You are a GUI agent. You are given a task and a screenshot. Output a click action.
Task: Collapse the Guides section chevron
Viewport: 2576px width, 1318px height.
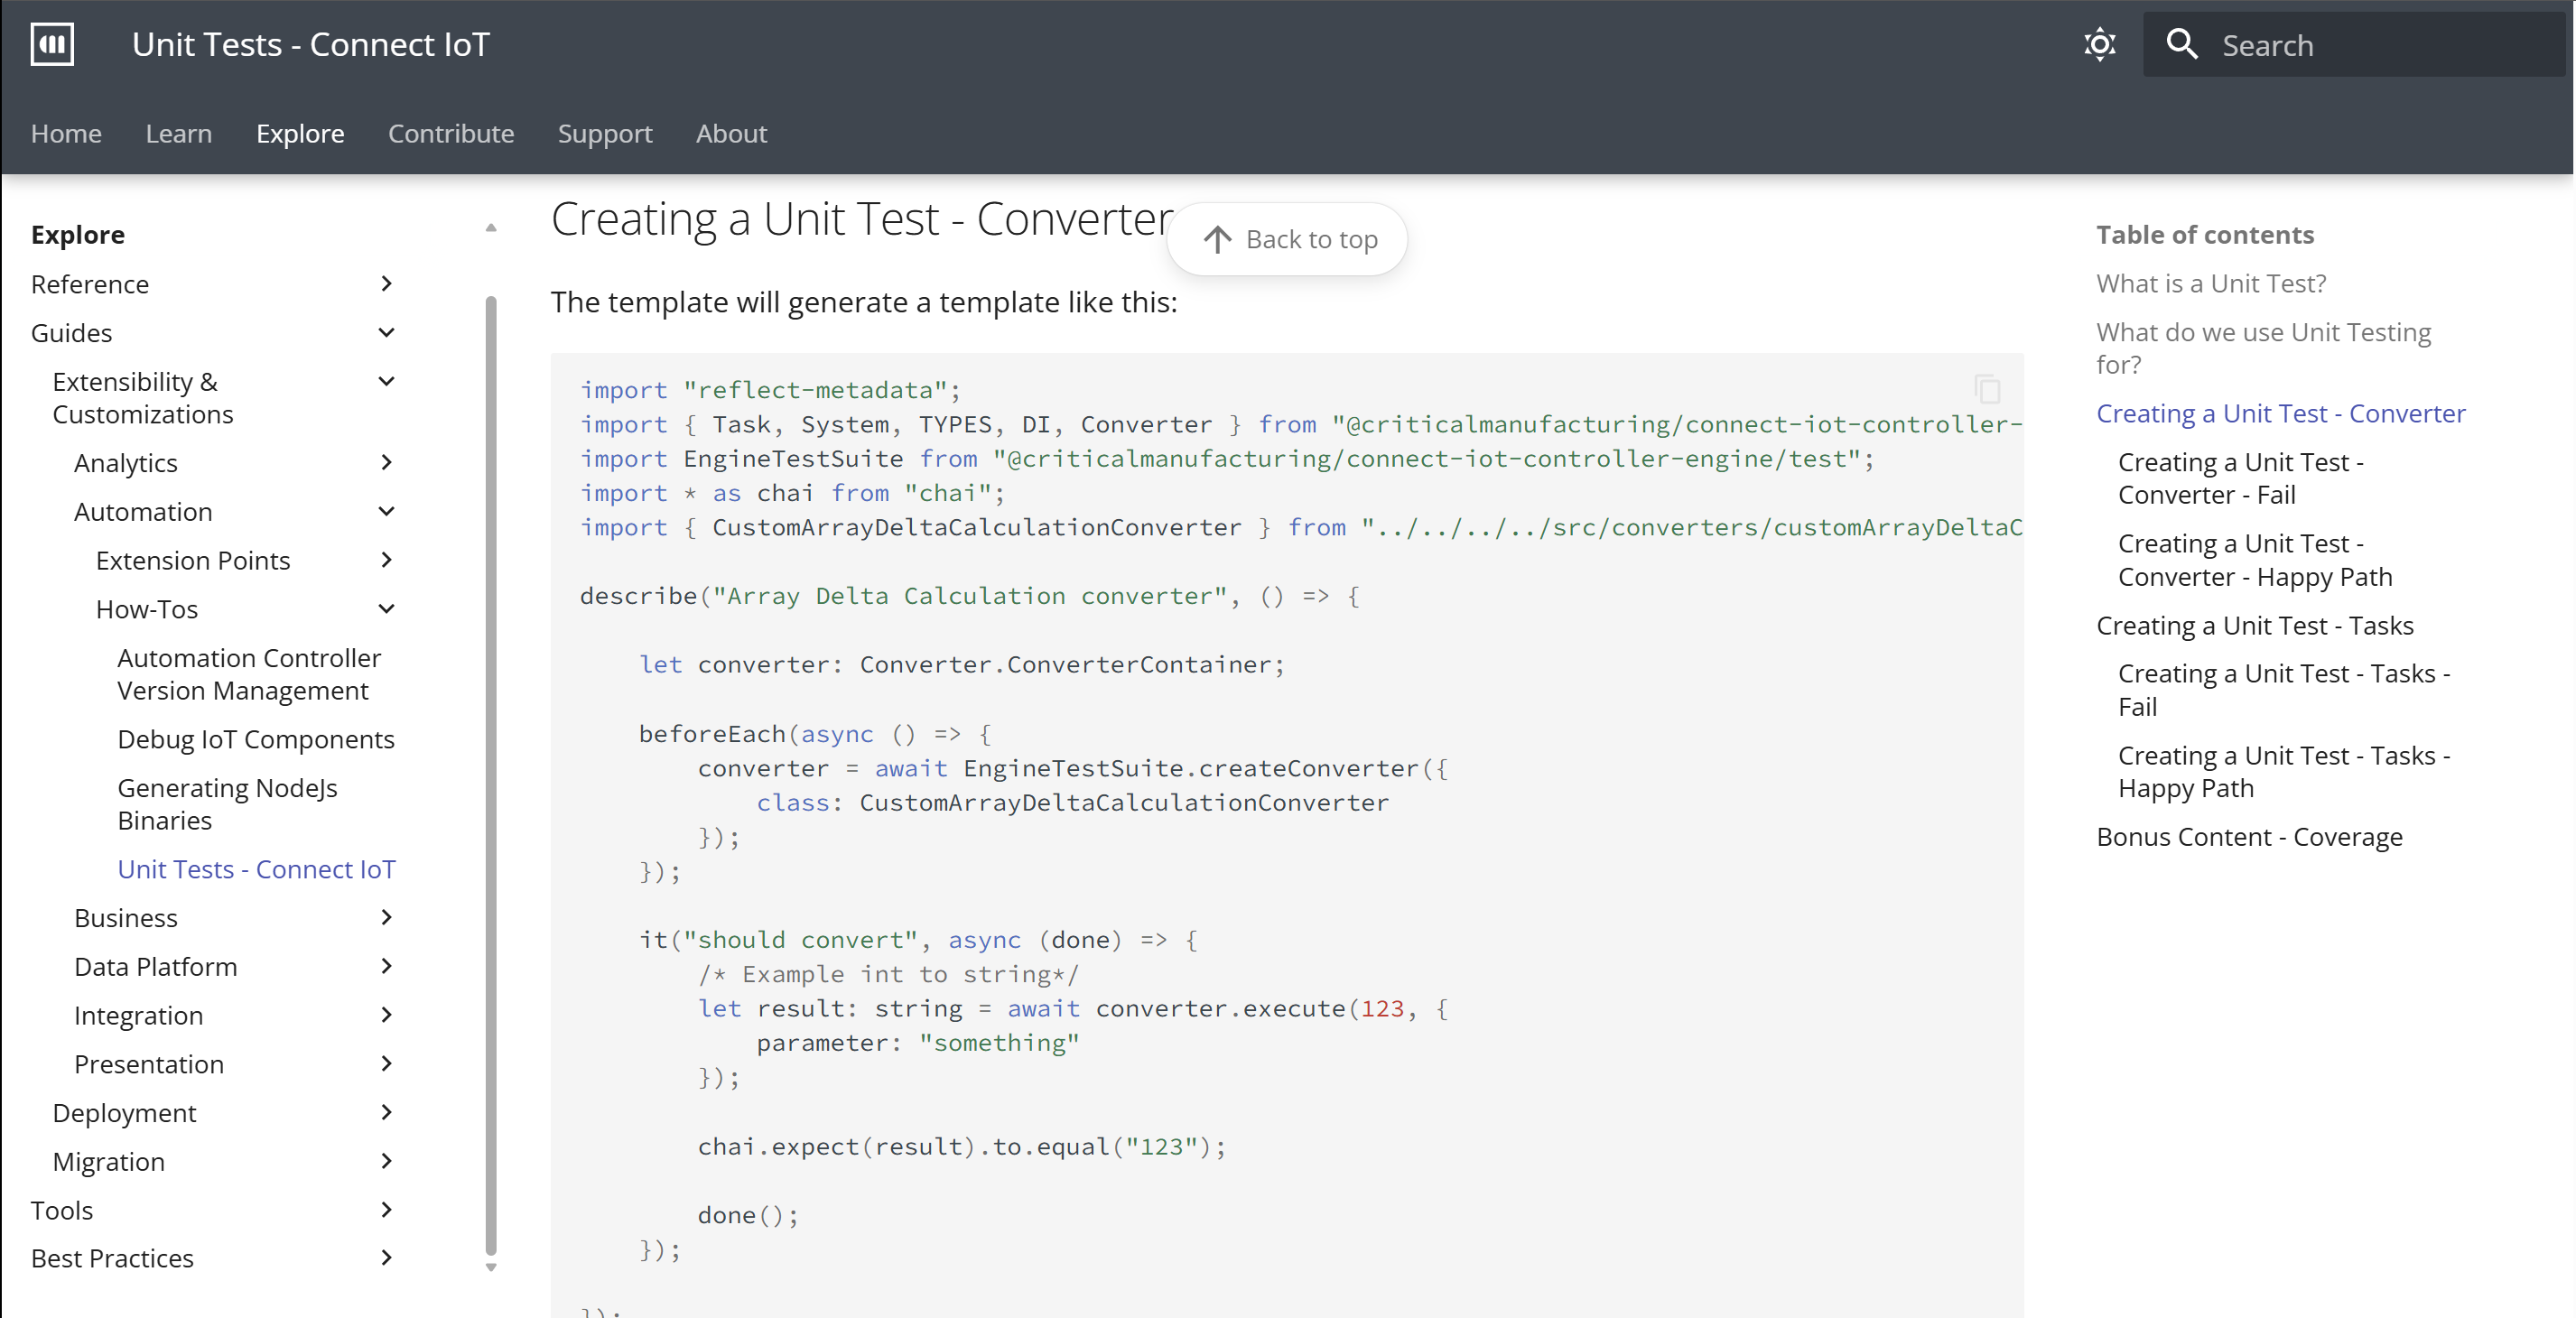pyautogui.click(x=386, y=333)
